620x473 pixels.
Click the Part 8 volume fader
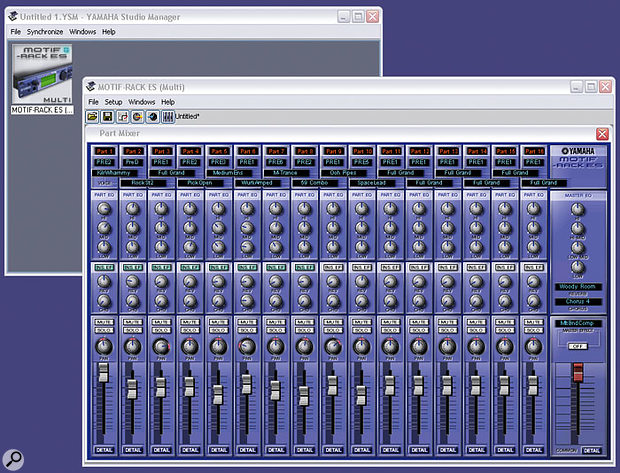(304, 396)
